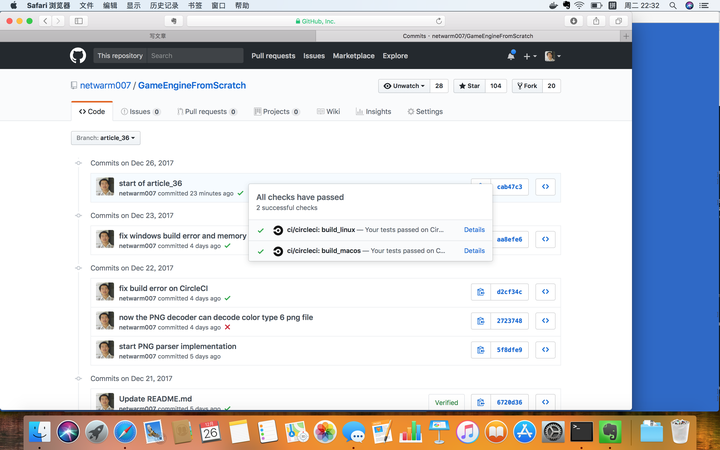Focus the repository search field
720x450 pixels.
(195, 56)
